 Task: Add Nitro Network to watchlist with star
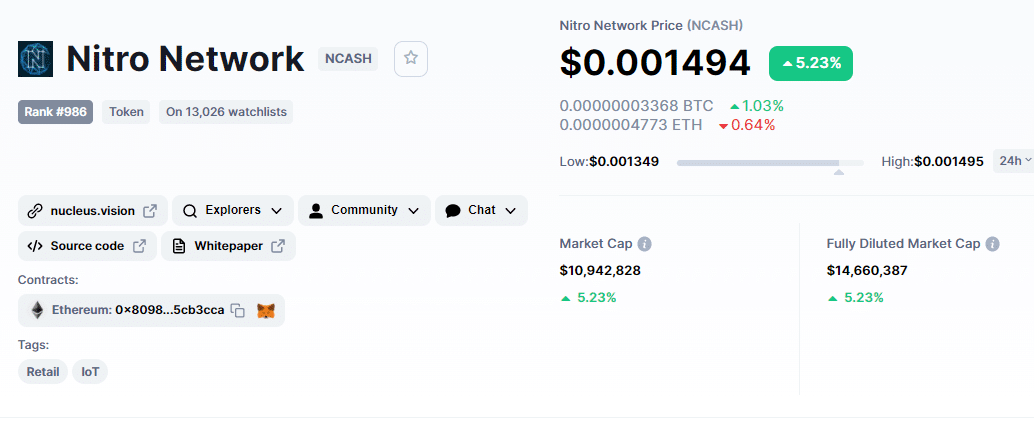pyautogui.click(x=411, y=59)
